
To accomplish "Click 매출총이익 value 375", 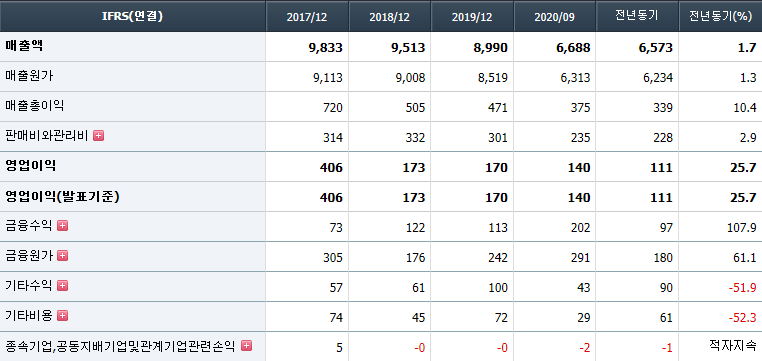I will click(x=581, y=108).
